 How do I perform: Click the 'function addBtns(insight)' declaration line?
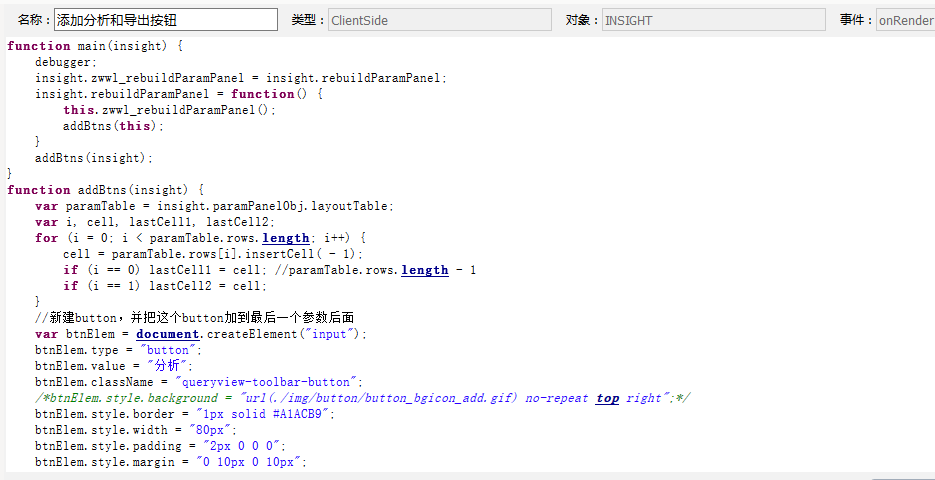106,190
